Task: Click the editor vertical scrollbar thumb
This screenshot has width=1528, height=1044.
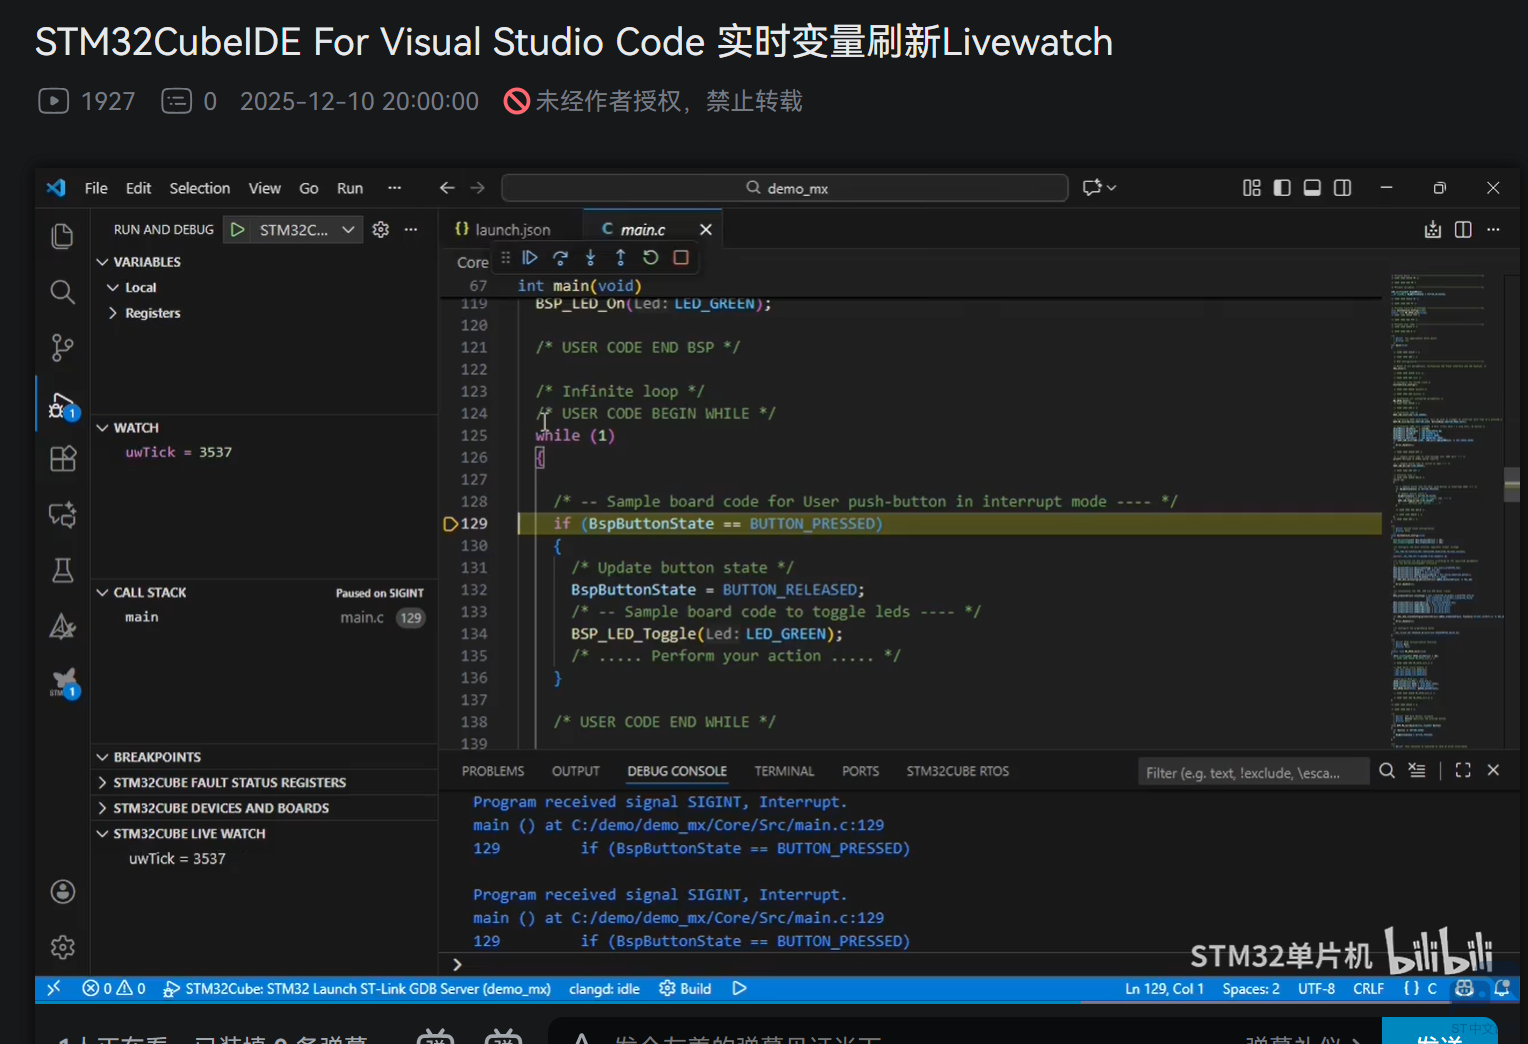Action: [x=1512, y=484]
